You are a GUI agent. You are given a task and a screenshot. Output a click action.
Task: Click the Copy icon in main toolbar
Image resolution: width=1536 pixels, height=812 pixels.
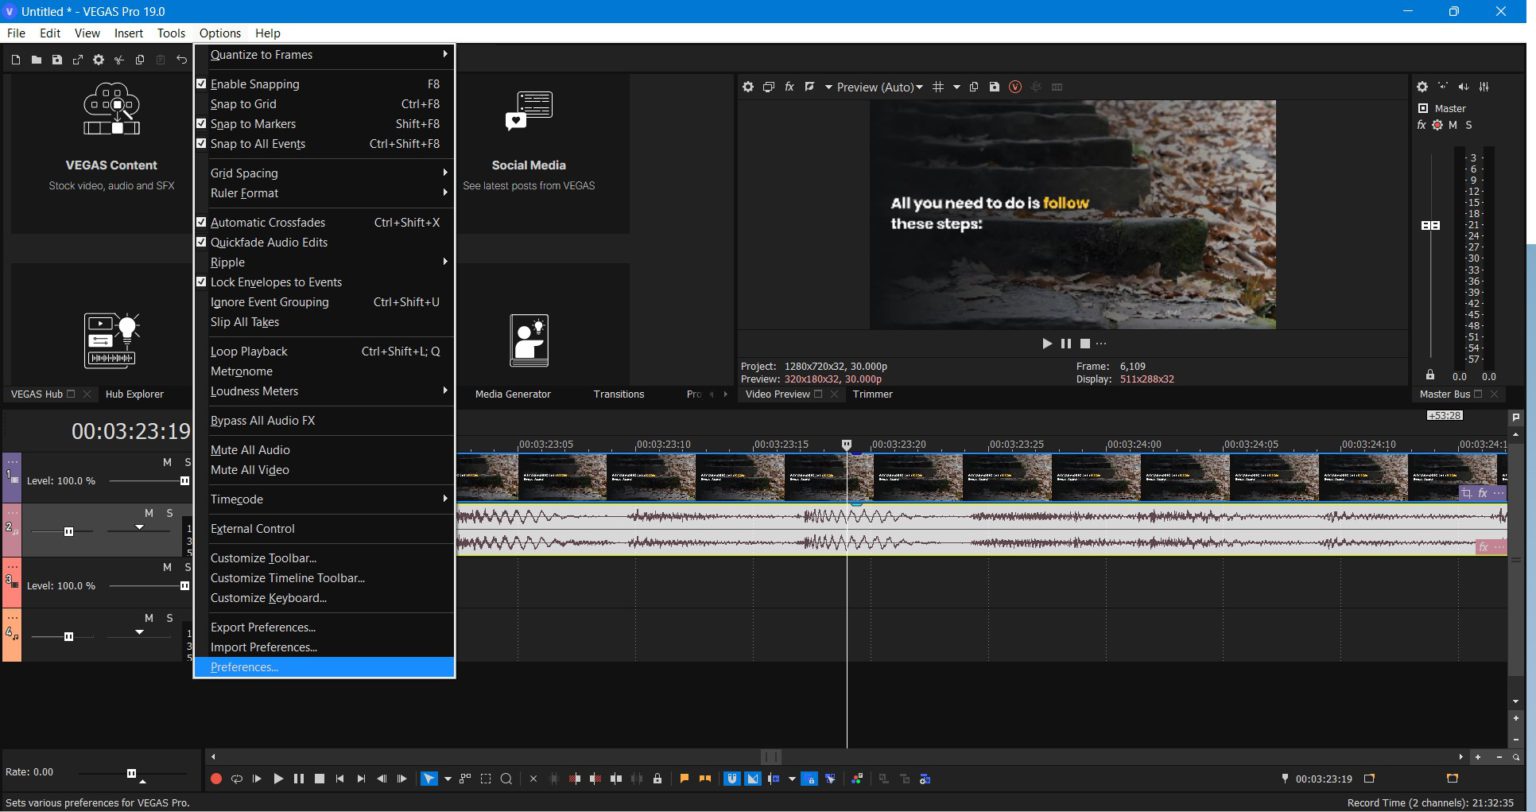[140, 60]
